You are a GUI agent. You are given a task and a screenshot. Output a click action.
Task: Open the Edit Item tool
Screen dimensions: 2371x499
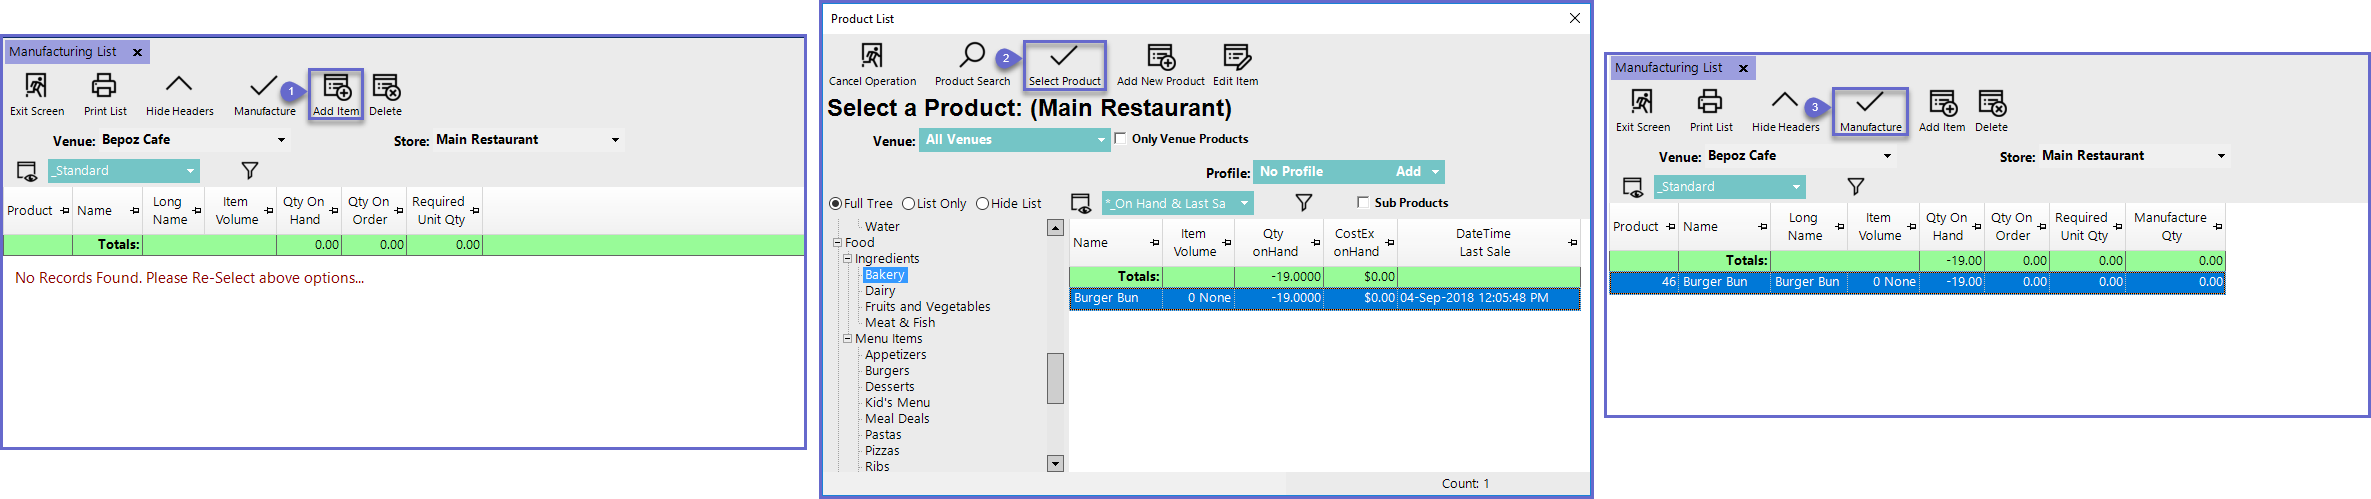point(1236,56)
